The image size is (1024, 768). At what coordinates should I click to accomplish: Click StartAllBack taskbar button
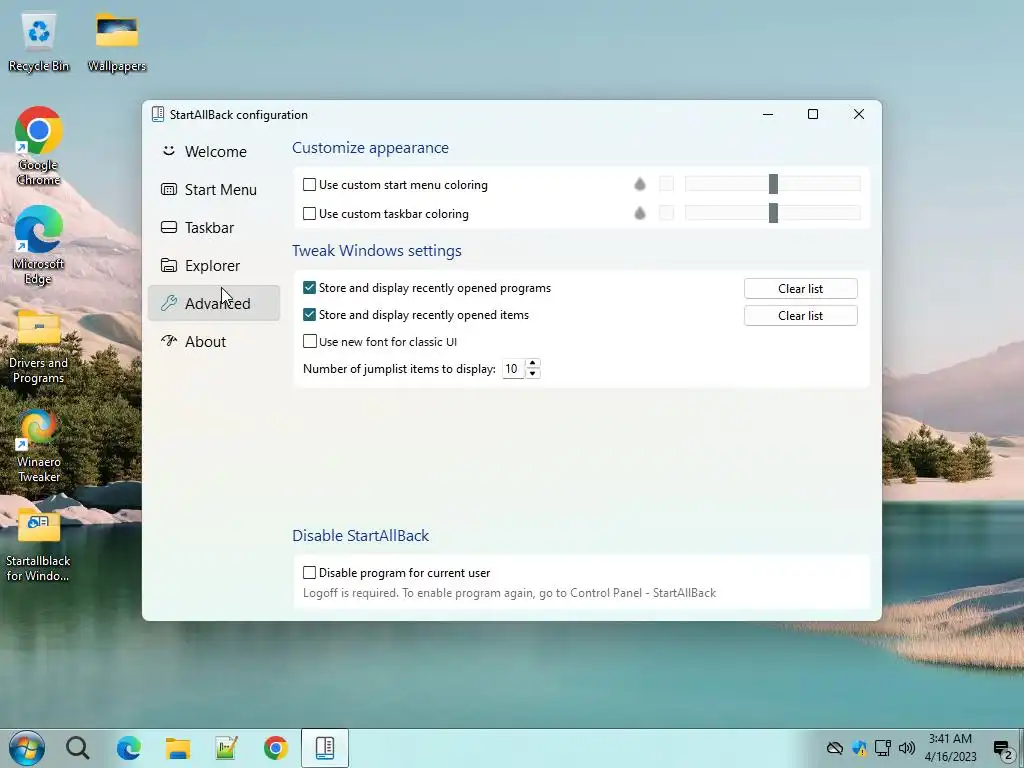pos(325,748)
